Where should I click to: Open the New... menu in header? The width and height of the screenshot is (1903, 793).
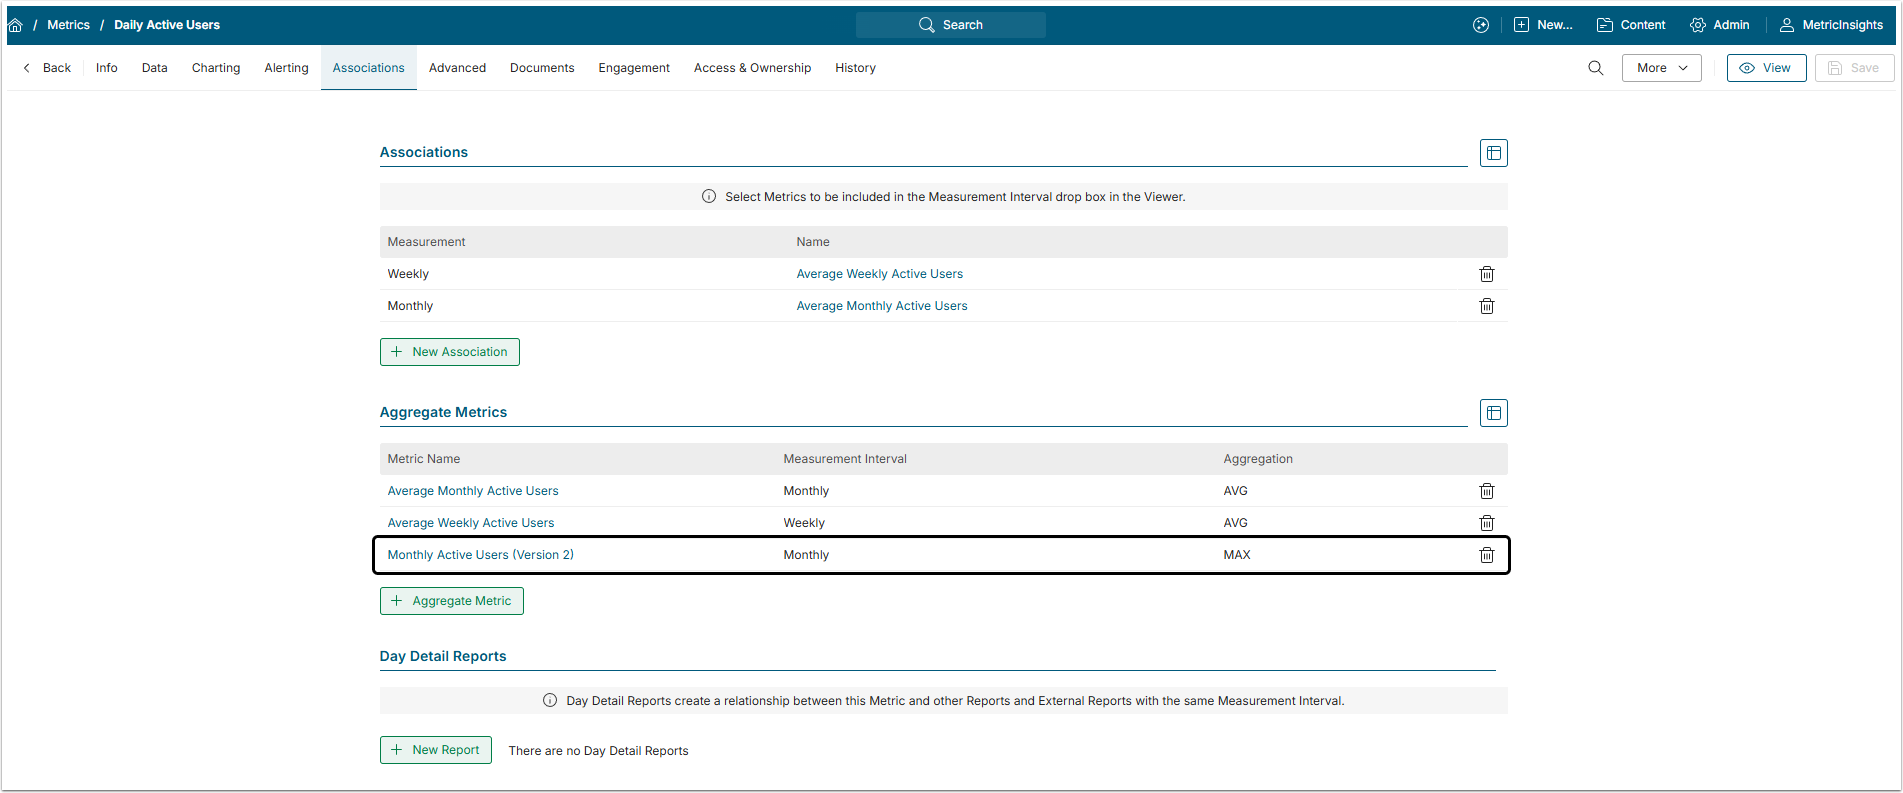pos(1543,25)
